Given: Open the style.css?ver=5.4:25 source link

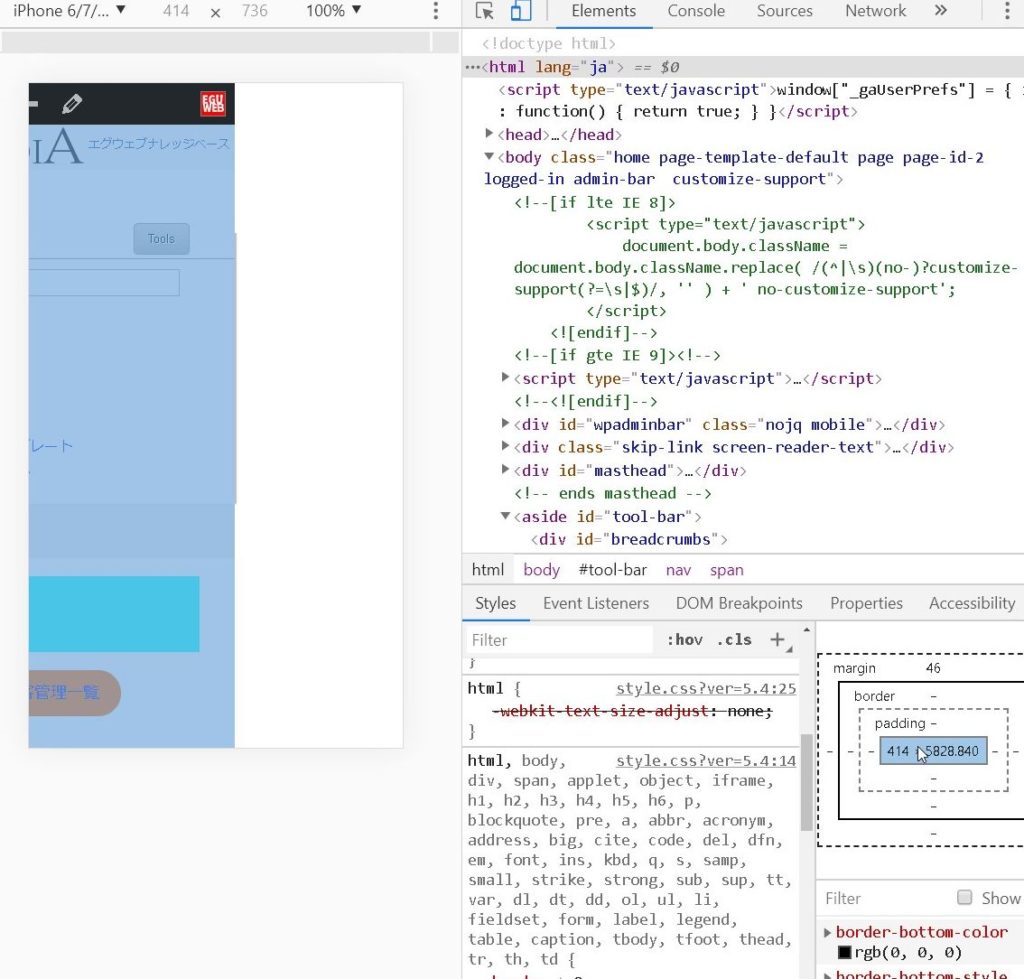Looking at the screenshot, I should pos(706,688).
